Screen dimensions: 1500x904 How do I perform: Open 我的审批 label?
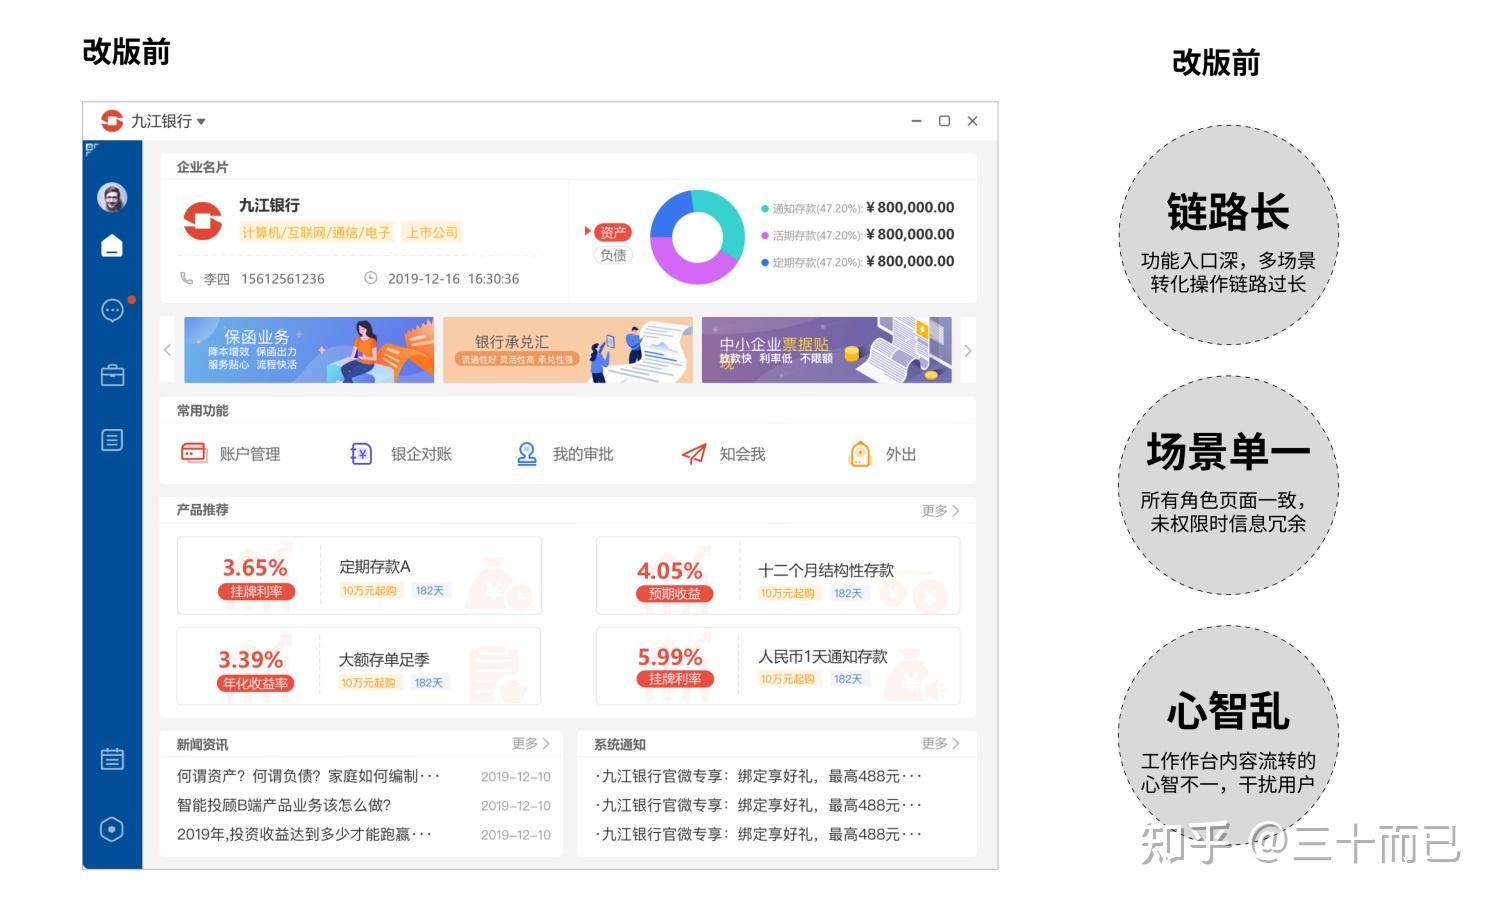pyautogui.click(x=583, y=454)
